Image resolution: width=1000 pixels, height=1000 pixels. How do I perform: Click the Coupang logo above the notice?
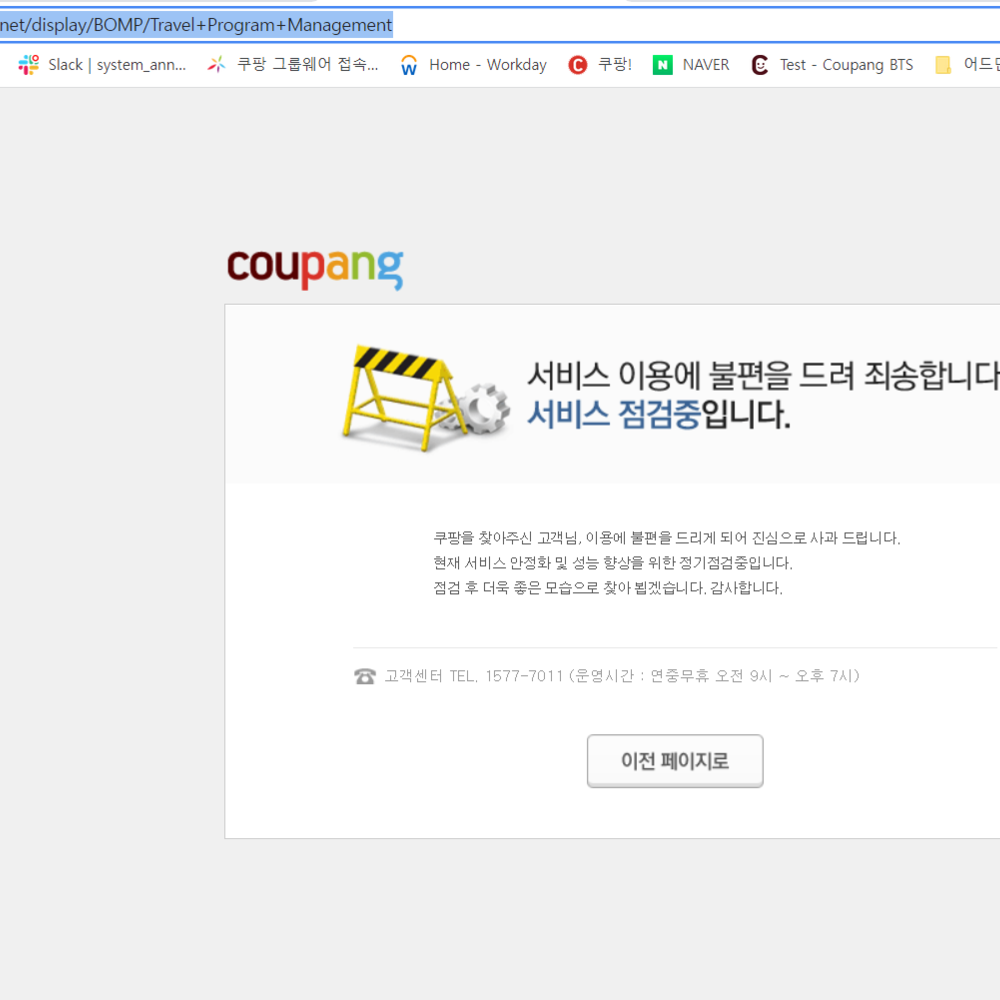pos(315,268)
